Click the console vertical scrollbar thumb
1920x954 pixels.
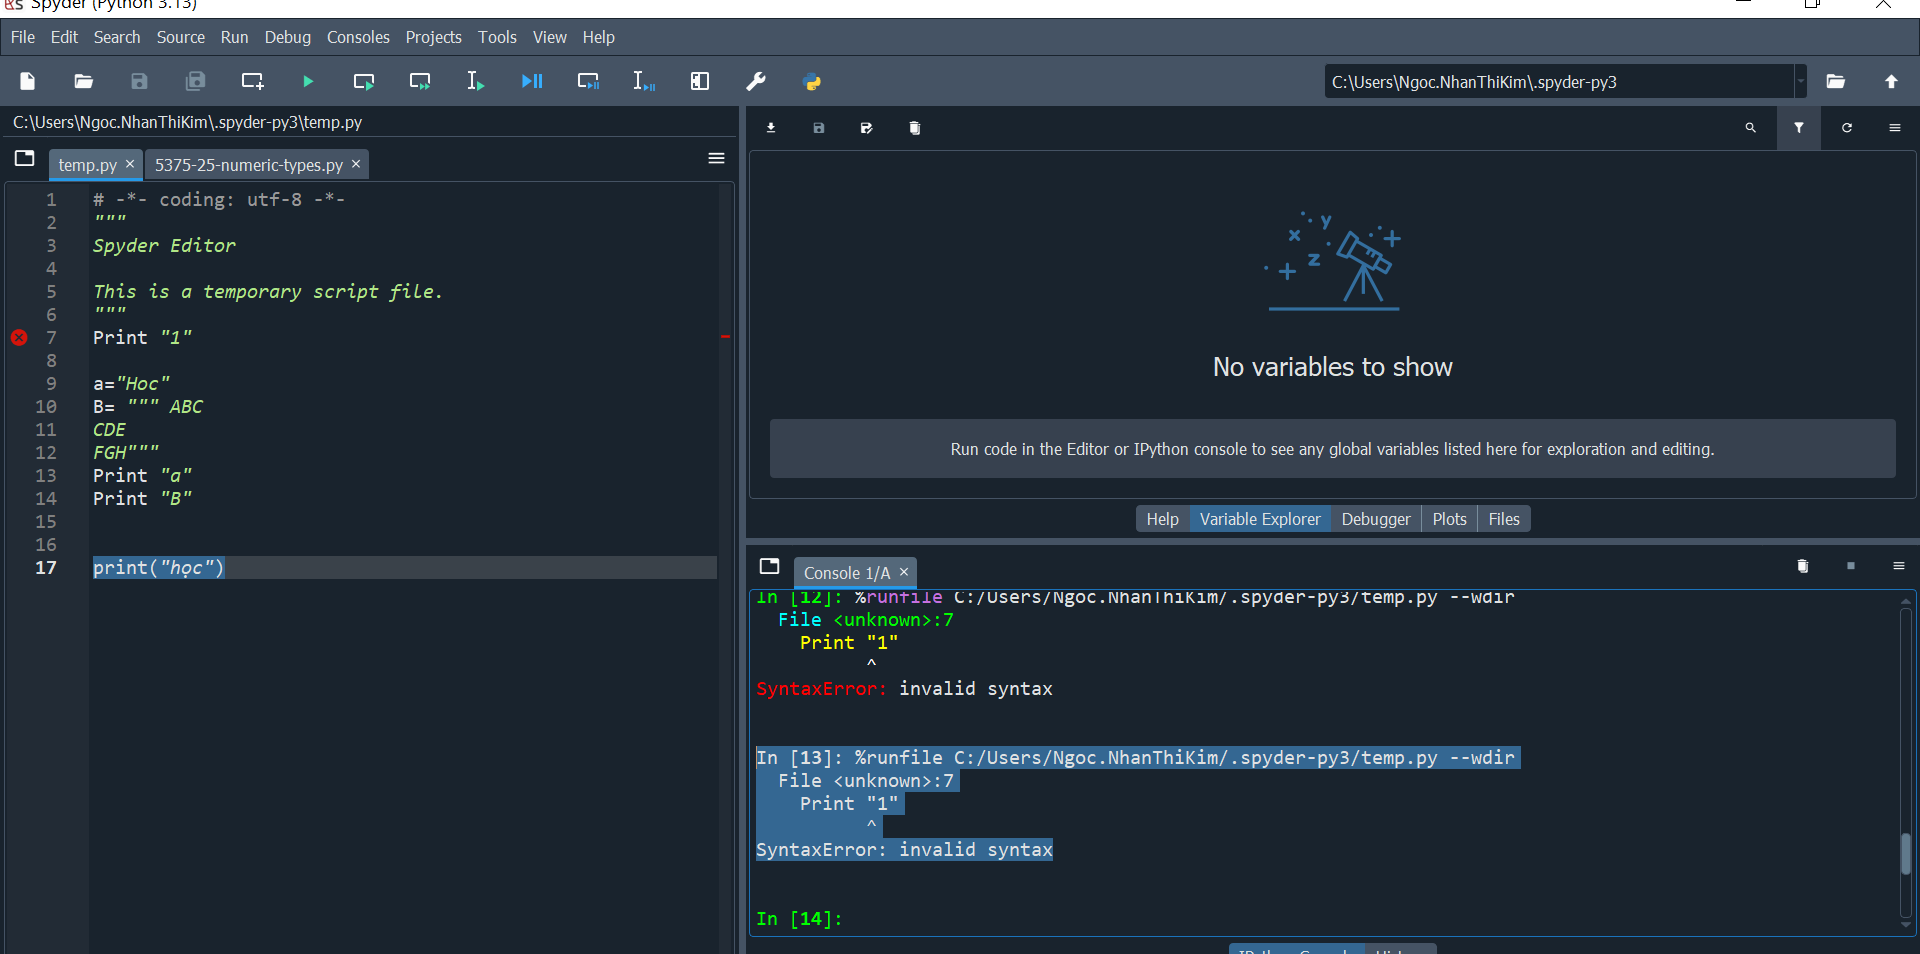(x=1906, y=854)
